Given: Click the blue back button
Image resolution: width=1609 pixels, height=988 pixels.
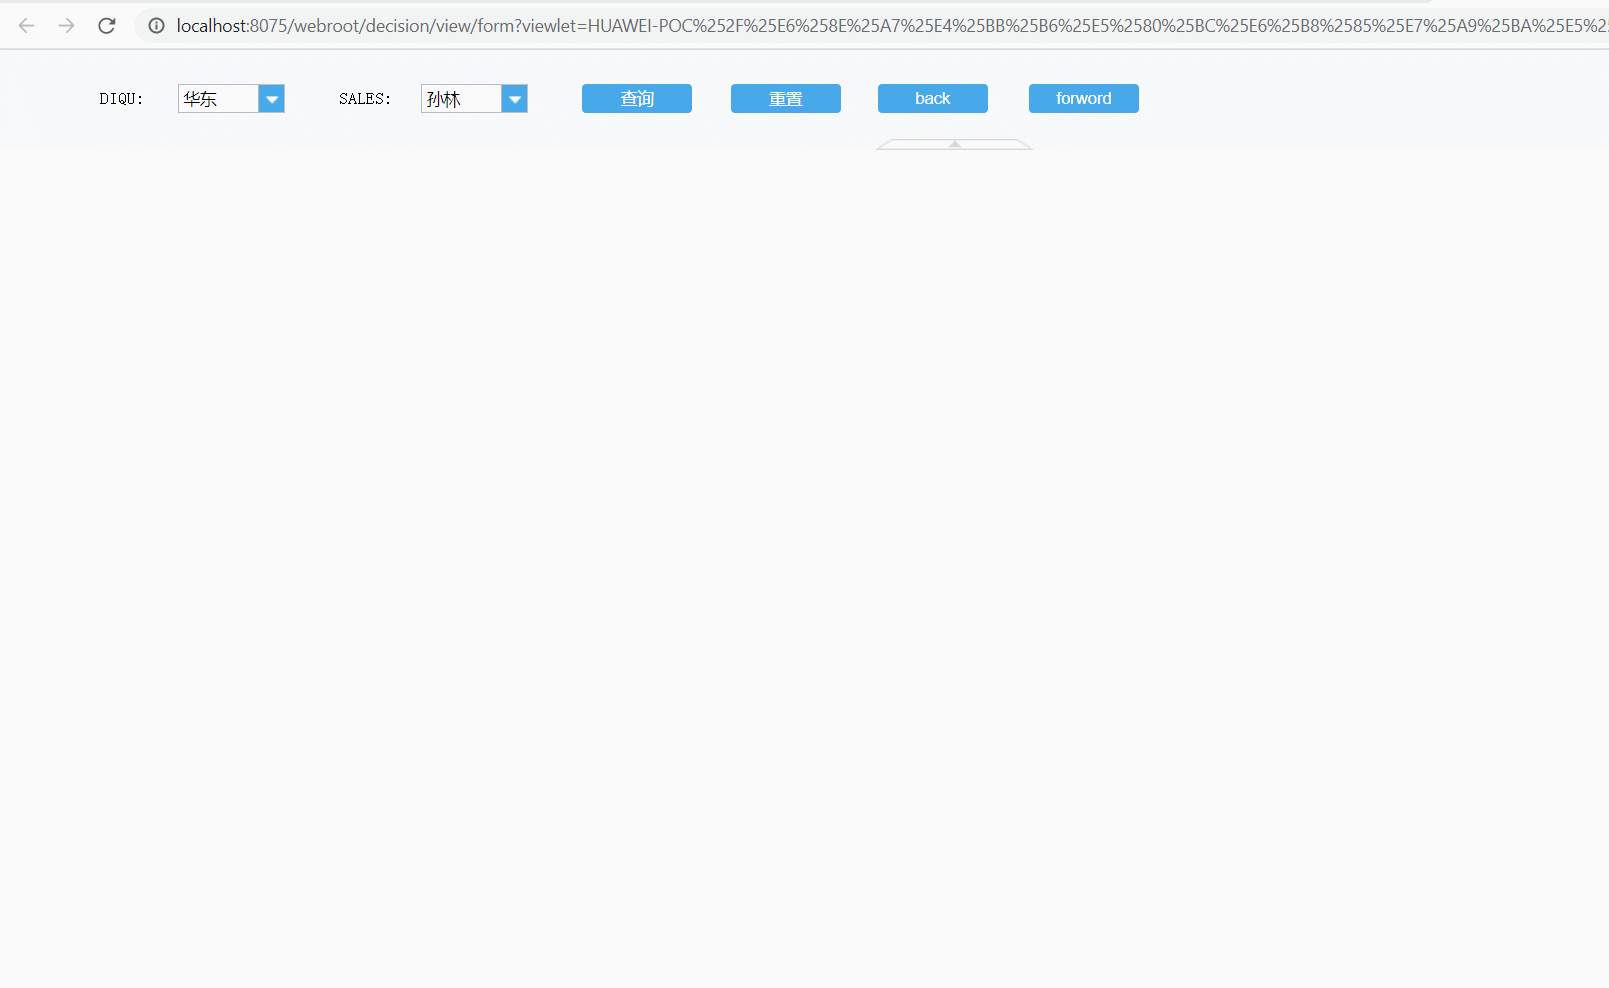Looking at the screenshot, I should pos(933,99).
